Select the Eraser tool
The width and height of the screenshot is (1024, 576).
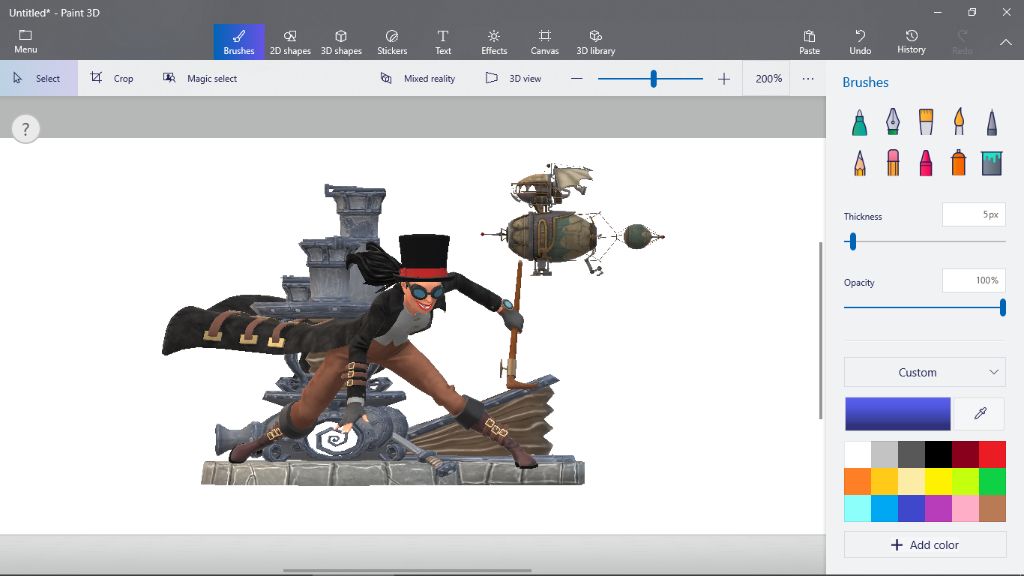pos(893,163)
